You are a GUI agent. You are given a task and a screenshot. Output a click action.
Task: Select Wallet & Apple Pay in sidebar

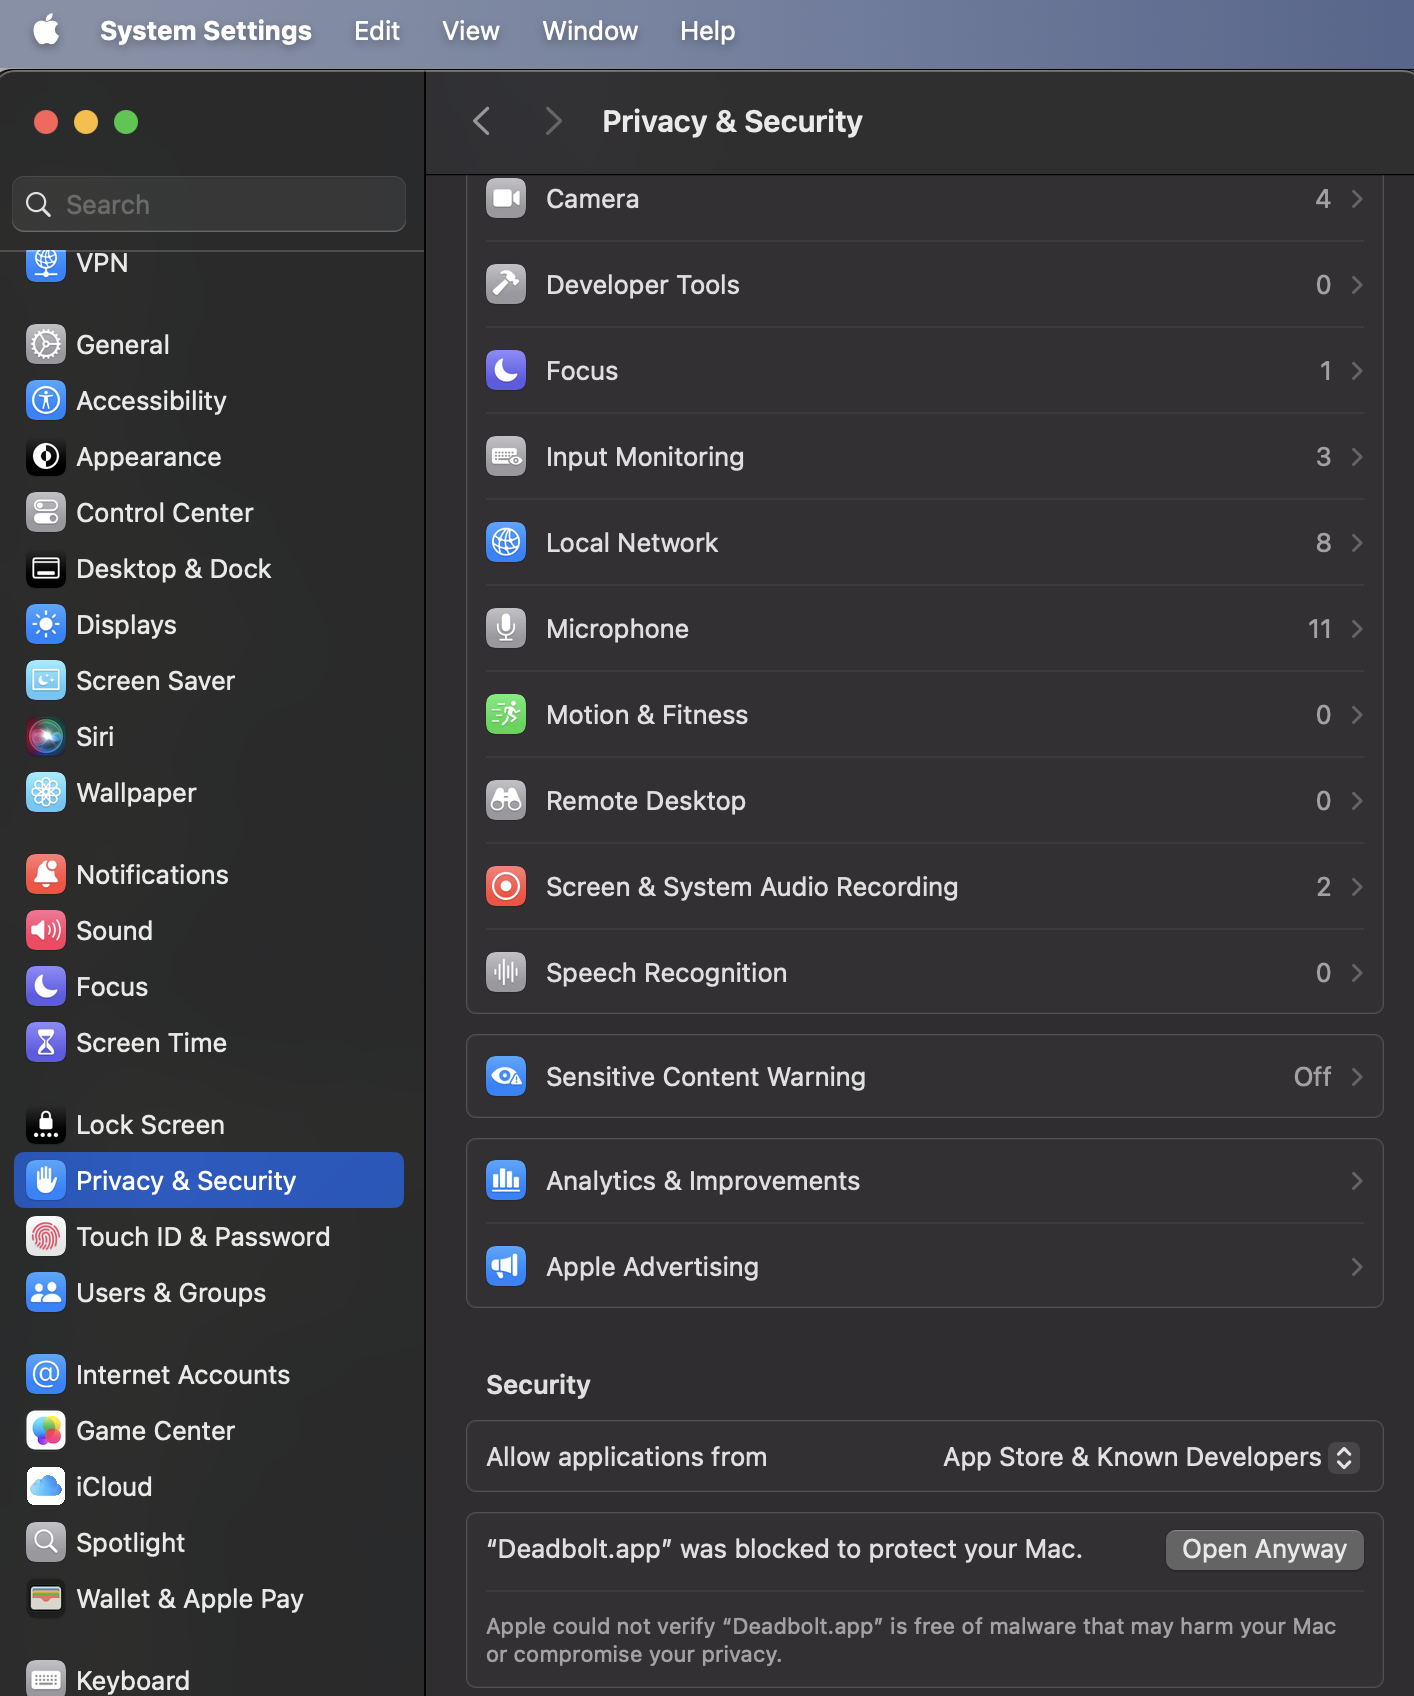pyautogui.click(x=209, y=1599)
